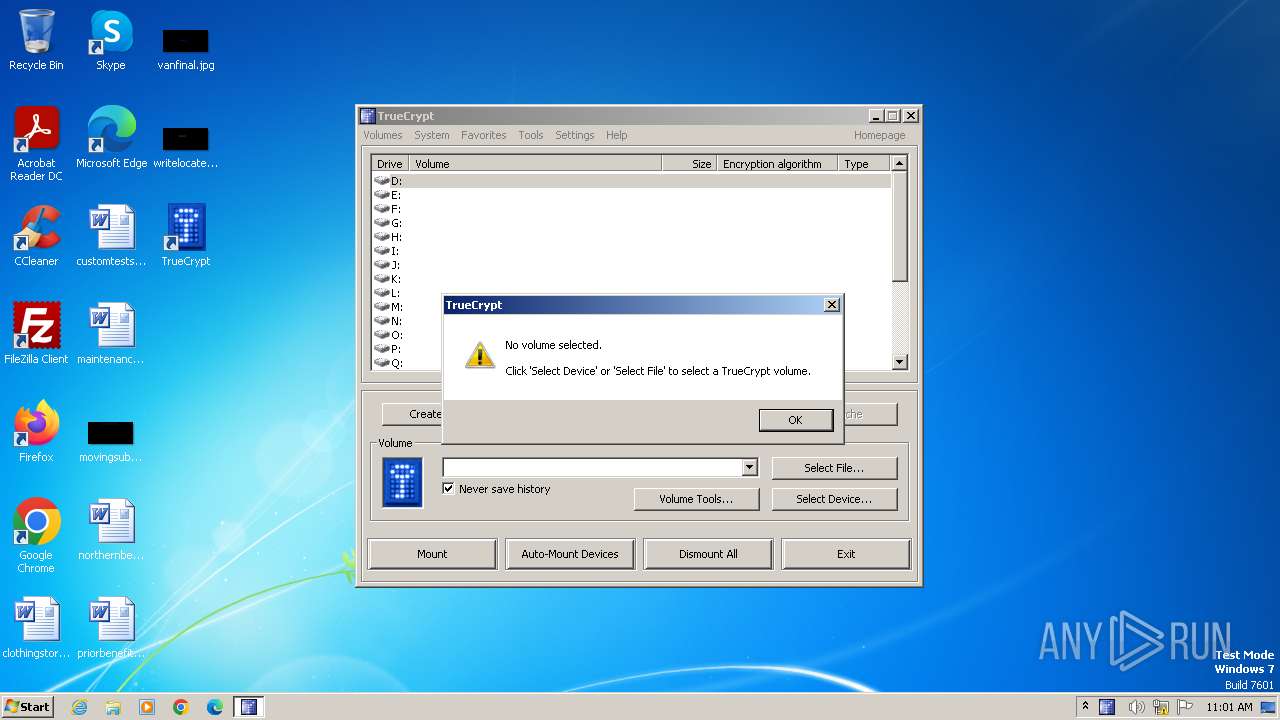This screenshot has width=1280, height=720.
Task: Click the Auto-Mount Devices button
Action: click(570, 554)
